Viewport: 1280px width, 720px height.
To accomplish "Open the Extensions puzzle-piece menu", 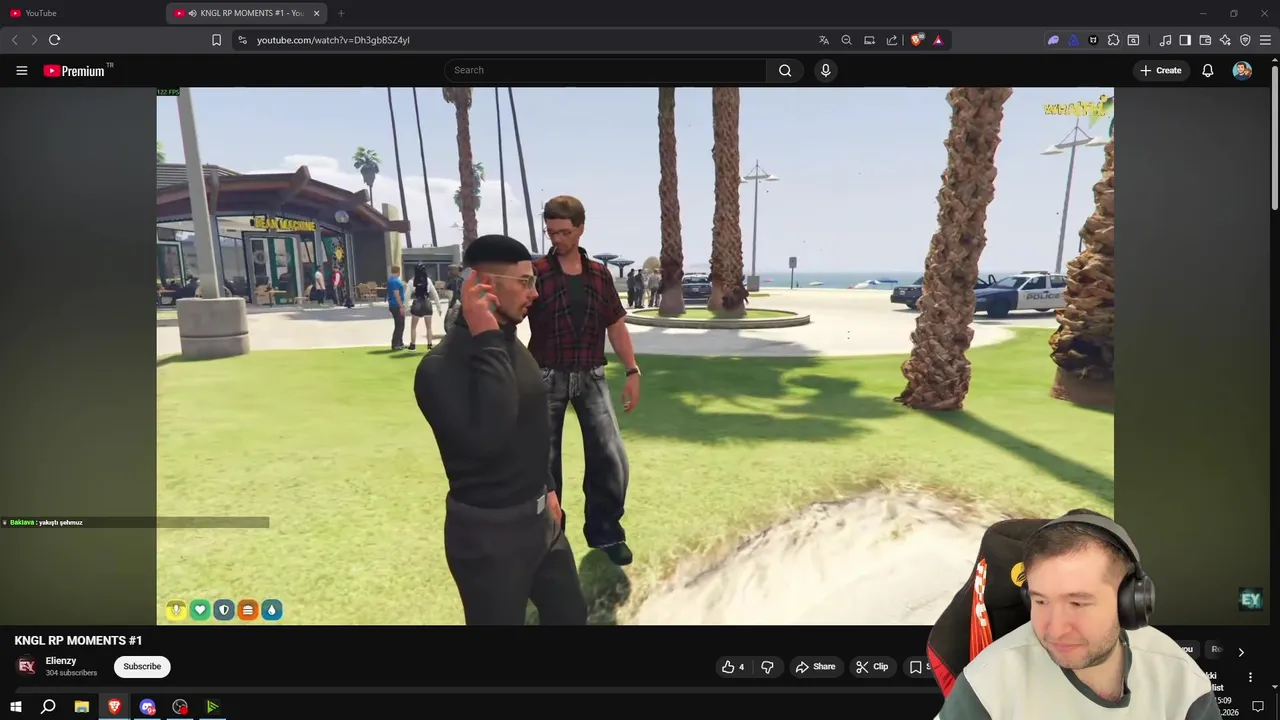I will coord(1113,40).
